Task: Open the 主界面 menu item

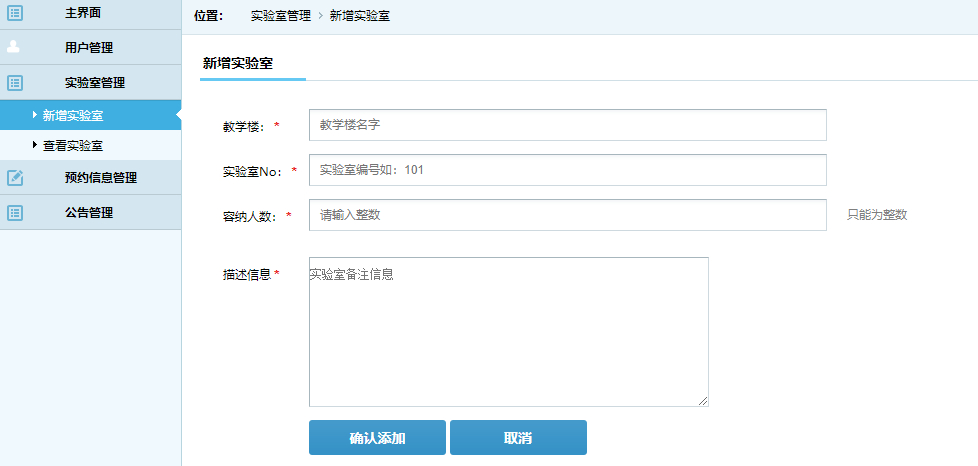Action: click(x=90, y=13)
